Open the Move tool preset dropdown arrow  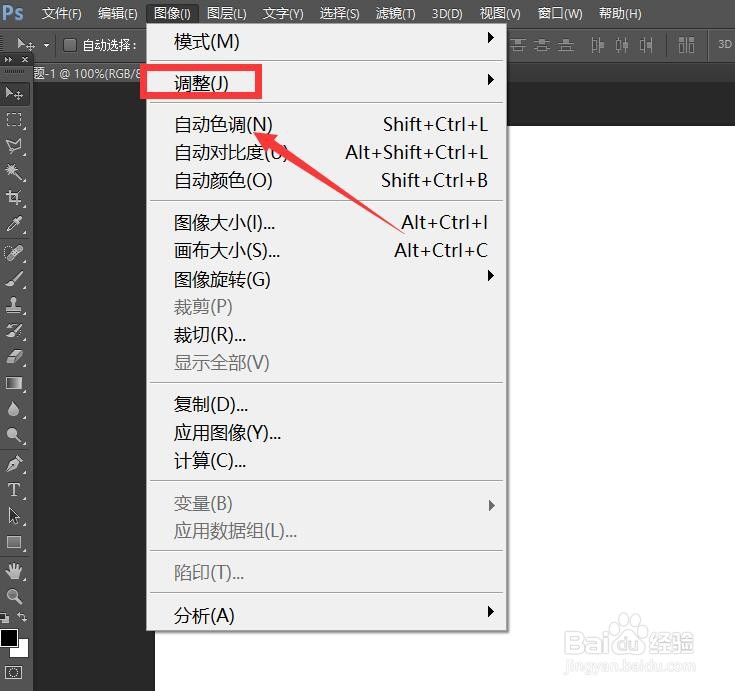[46, 45]
